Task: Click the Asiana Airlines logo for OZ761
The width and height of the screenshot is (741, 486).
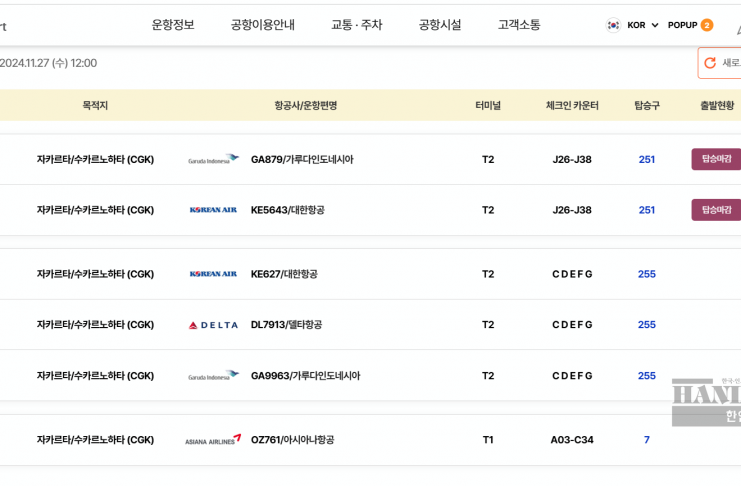Action: [213, 440]
